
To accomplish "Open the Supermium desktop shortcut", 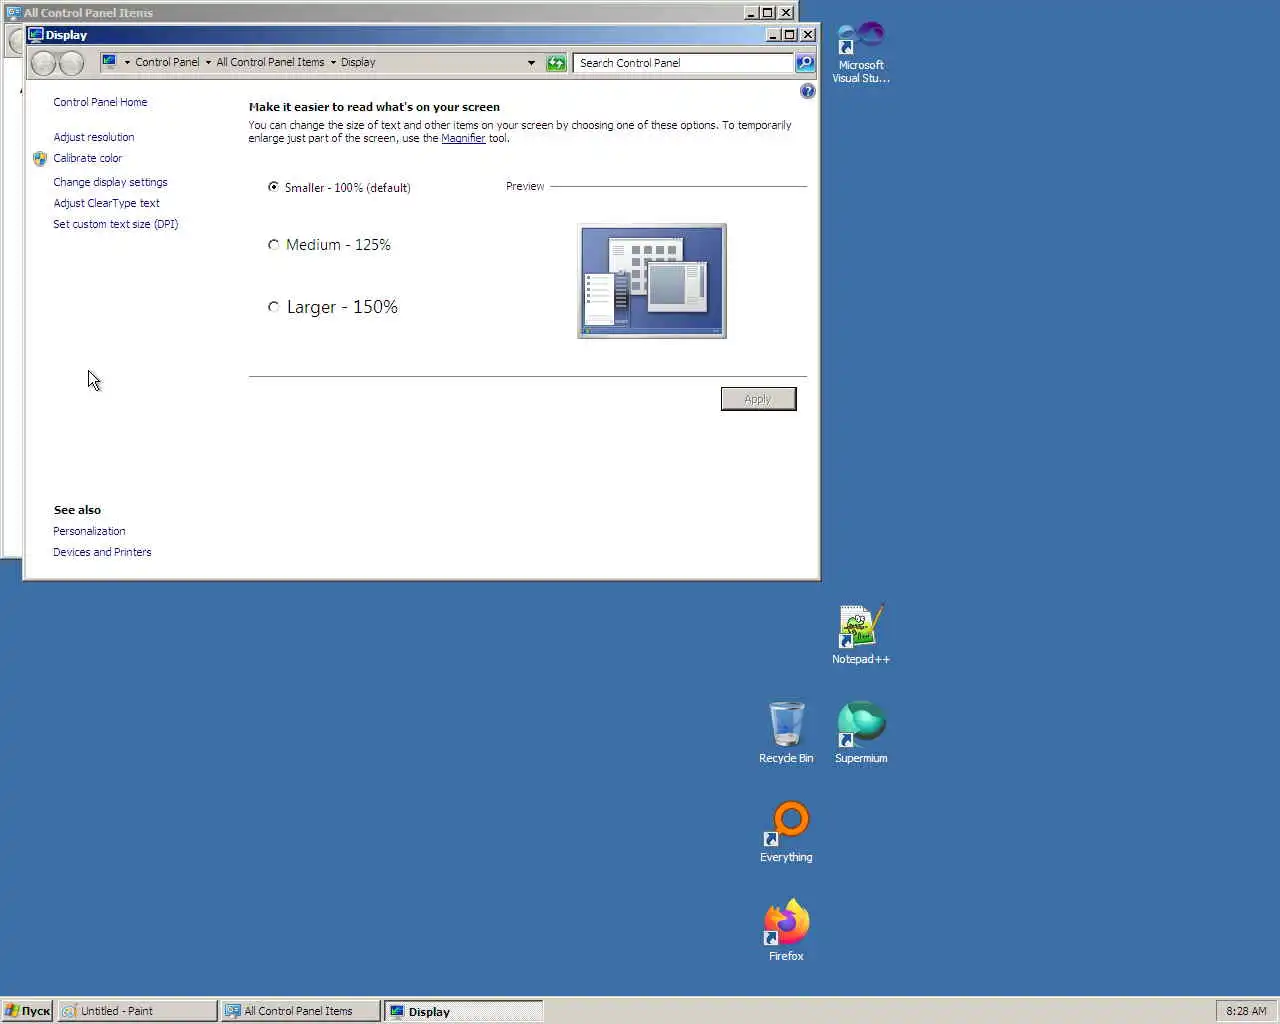I will tap(861, 733).
